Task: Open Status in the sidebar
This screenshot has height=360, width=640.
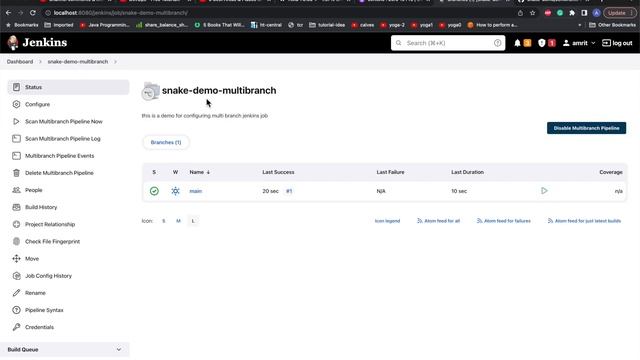Action: tap(68, 87)
